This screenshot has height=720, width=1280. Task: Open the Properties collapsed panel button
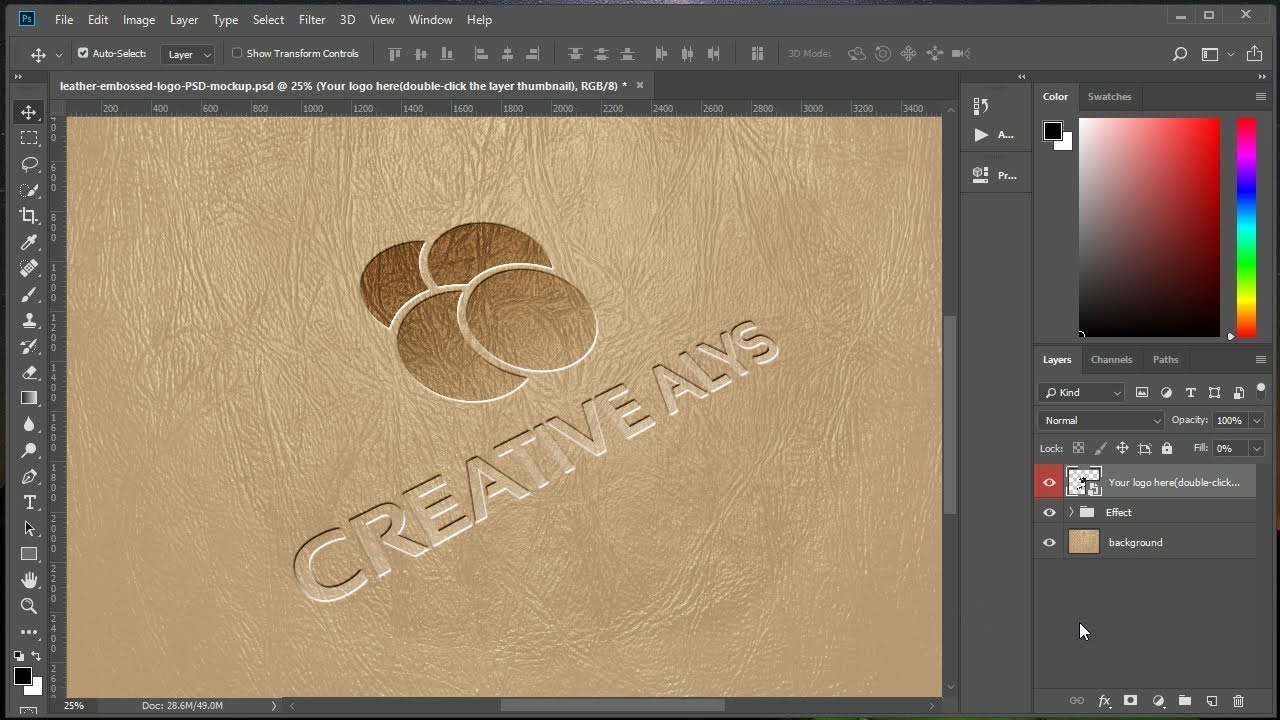pos(993,175)
